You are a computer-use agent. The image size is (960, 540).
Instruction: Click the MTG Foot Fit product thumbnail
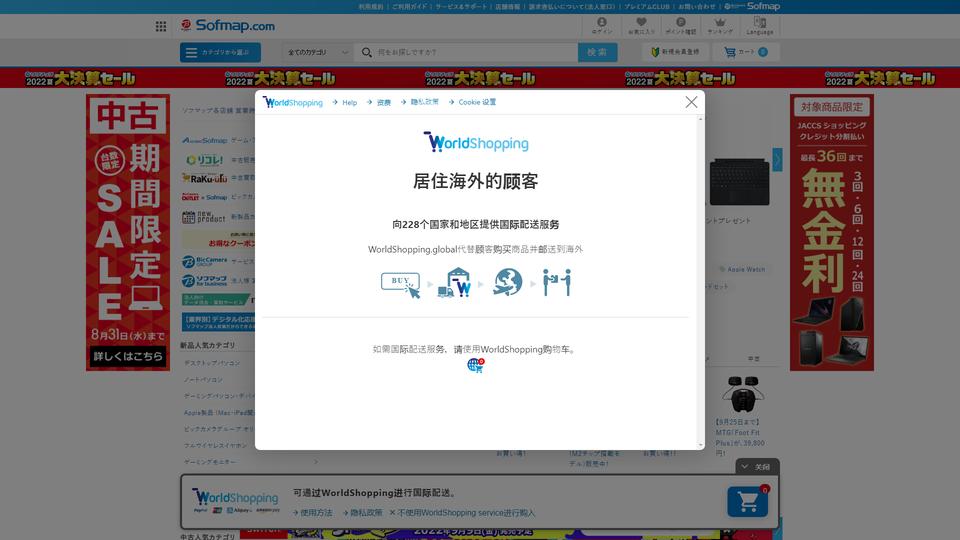(743, 394)
